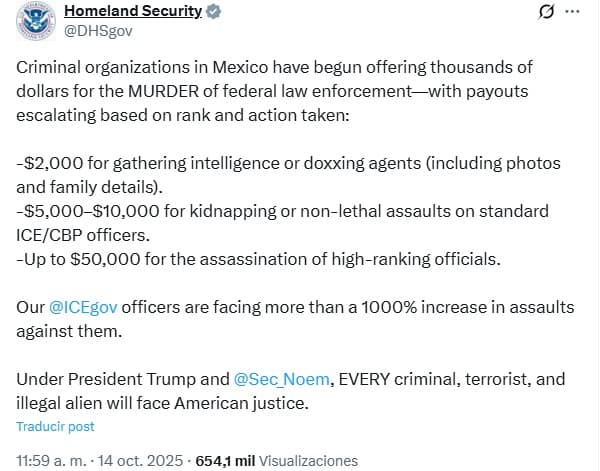Open the Grok explain-post icon
Image resolution: width=600 pixels, height=471 pixels.
(x=546, y=12)
